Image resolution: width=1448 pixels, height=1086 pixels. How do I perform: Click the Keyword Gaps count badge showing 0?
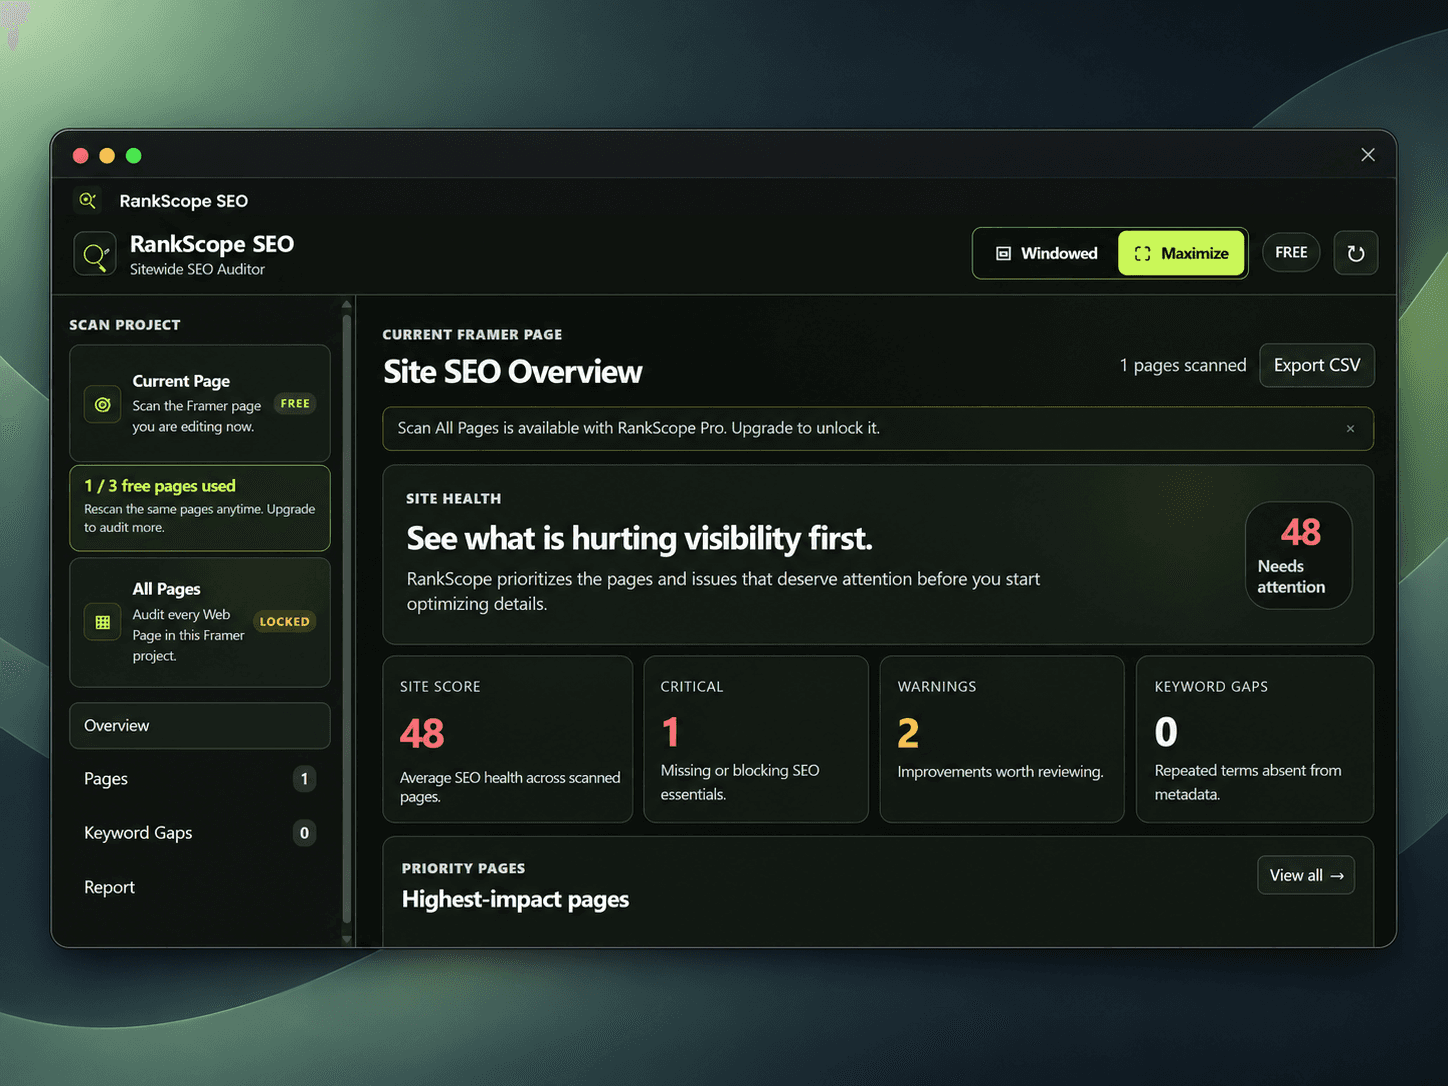tap(305, 833)
